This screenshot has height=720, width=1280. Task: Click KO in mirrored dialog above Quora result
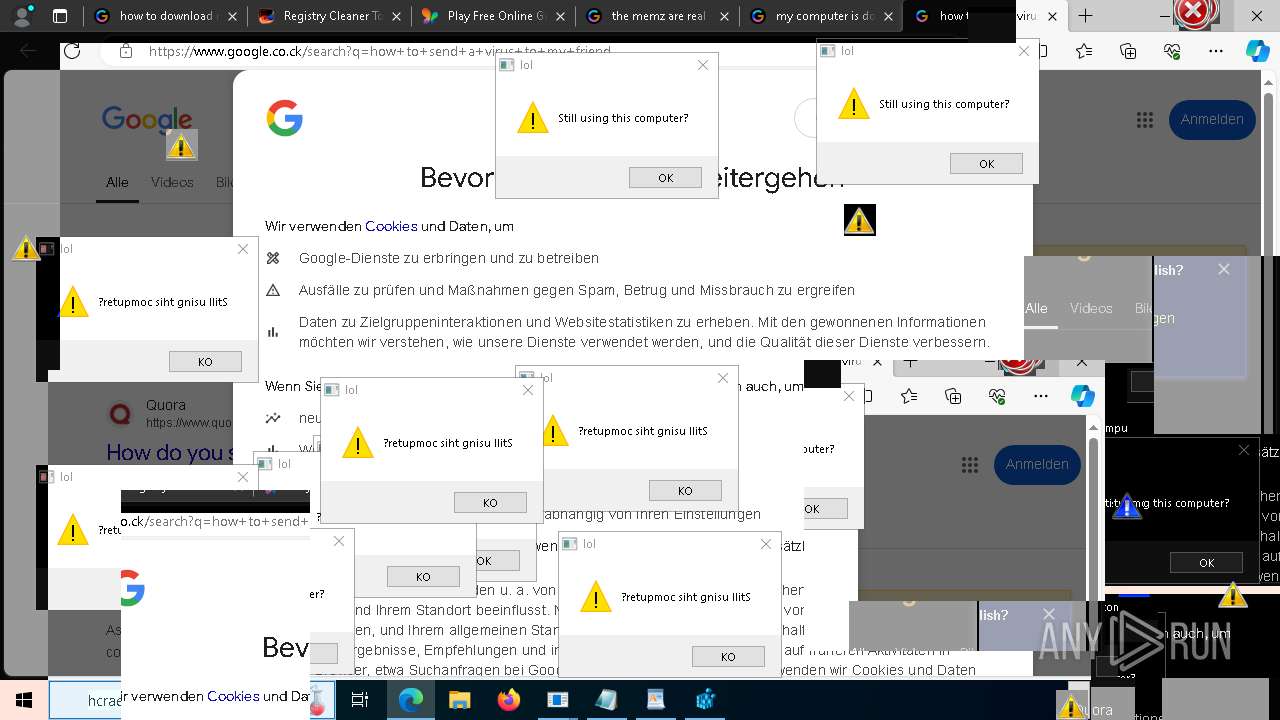[x=205, y=362]
